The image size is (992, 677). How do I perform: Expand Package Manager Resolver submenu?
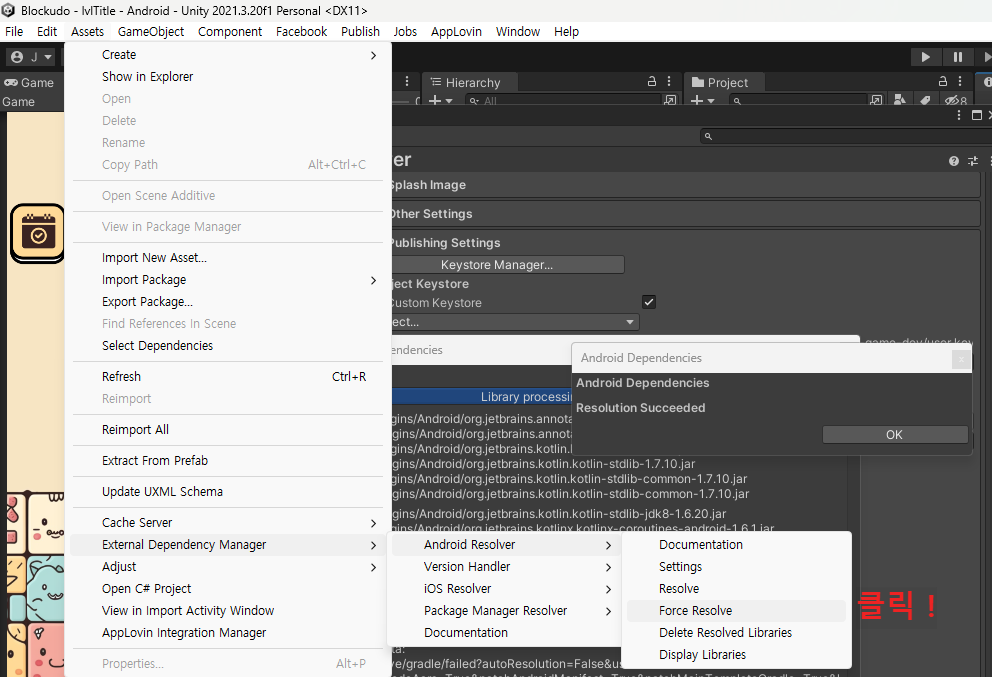click(x=505, y=611)
